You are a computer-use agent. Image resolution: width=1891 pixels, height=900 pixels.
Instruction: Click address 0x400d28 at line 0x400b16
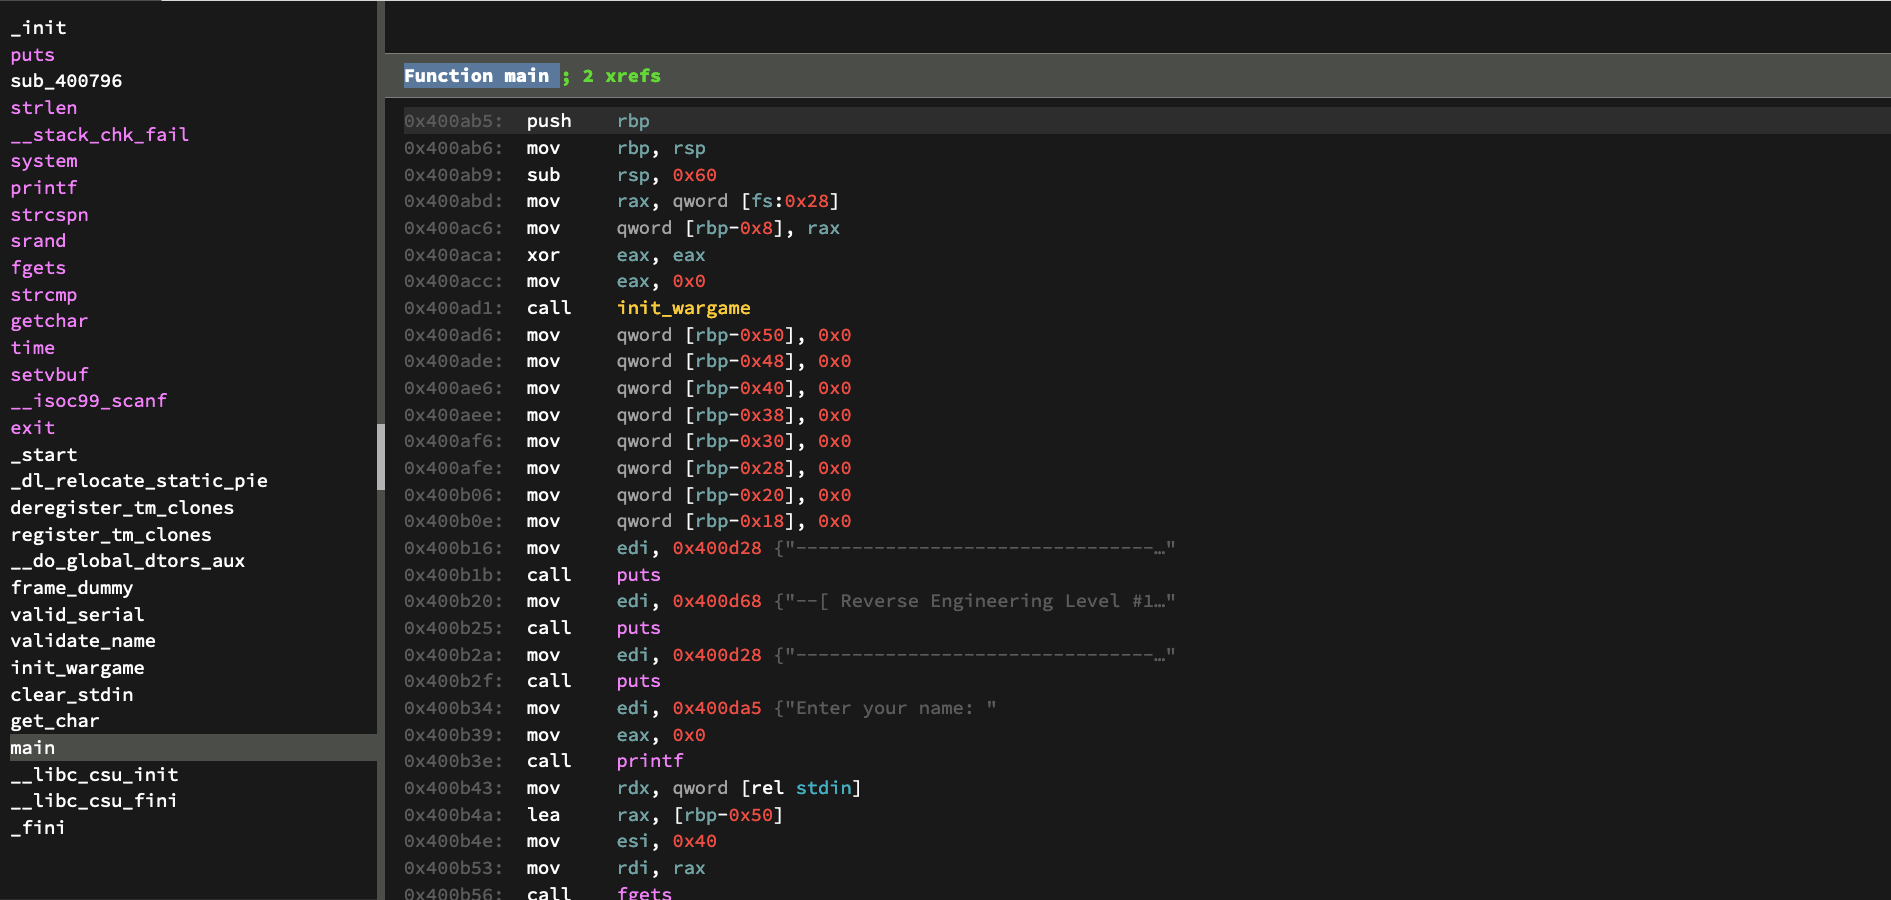click(717, 548)
